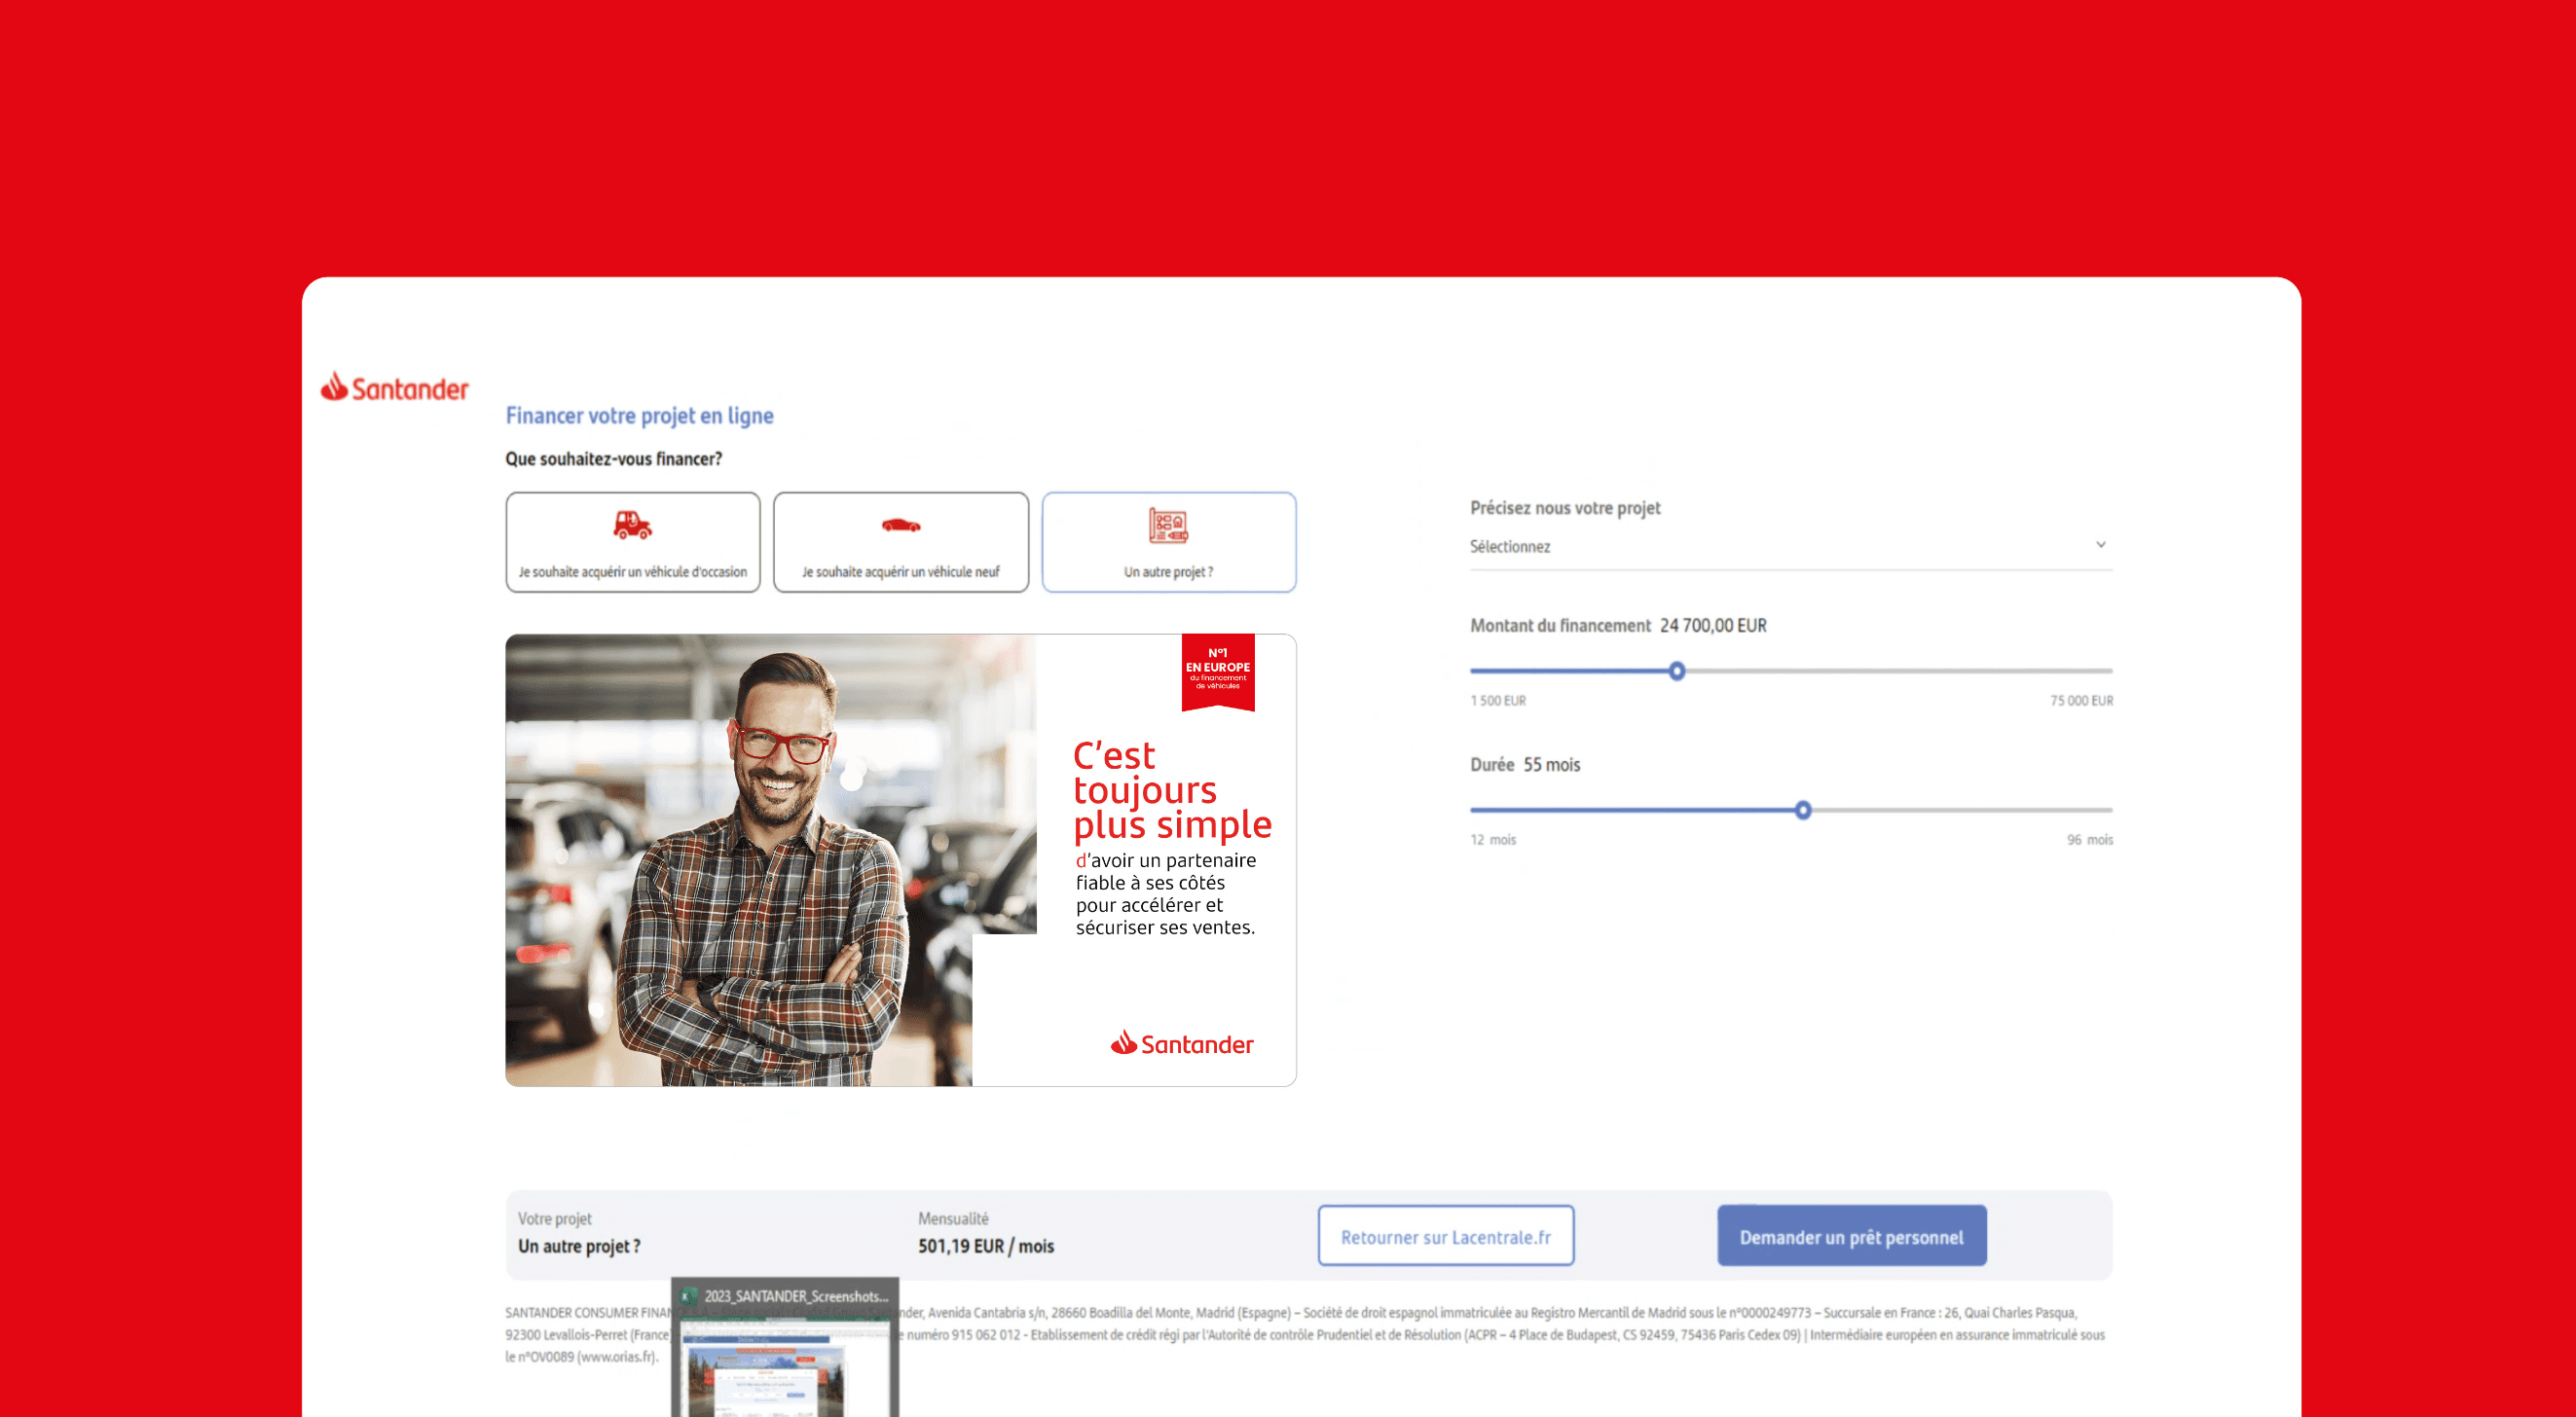
Task: Click the N°1 en Europe red badge
Action: coord(1217,670)
